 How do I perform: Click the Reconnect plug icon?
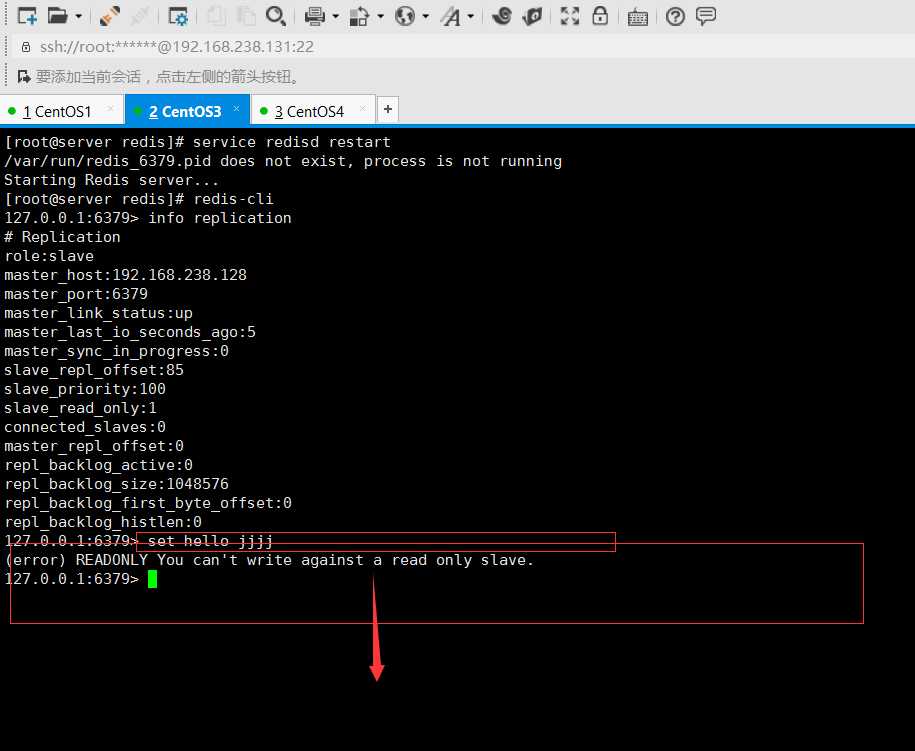pos(109,16)
